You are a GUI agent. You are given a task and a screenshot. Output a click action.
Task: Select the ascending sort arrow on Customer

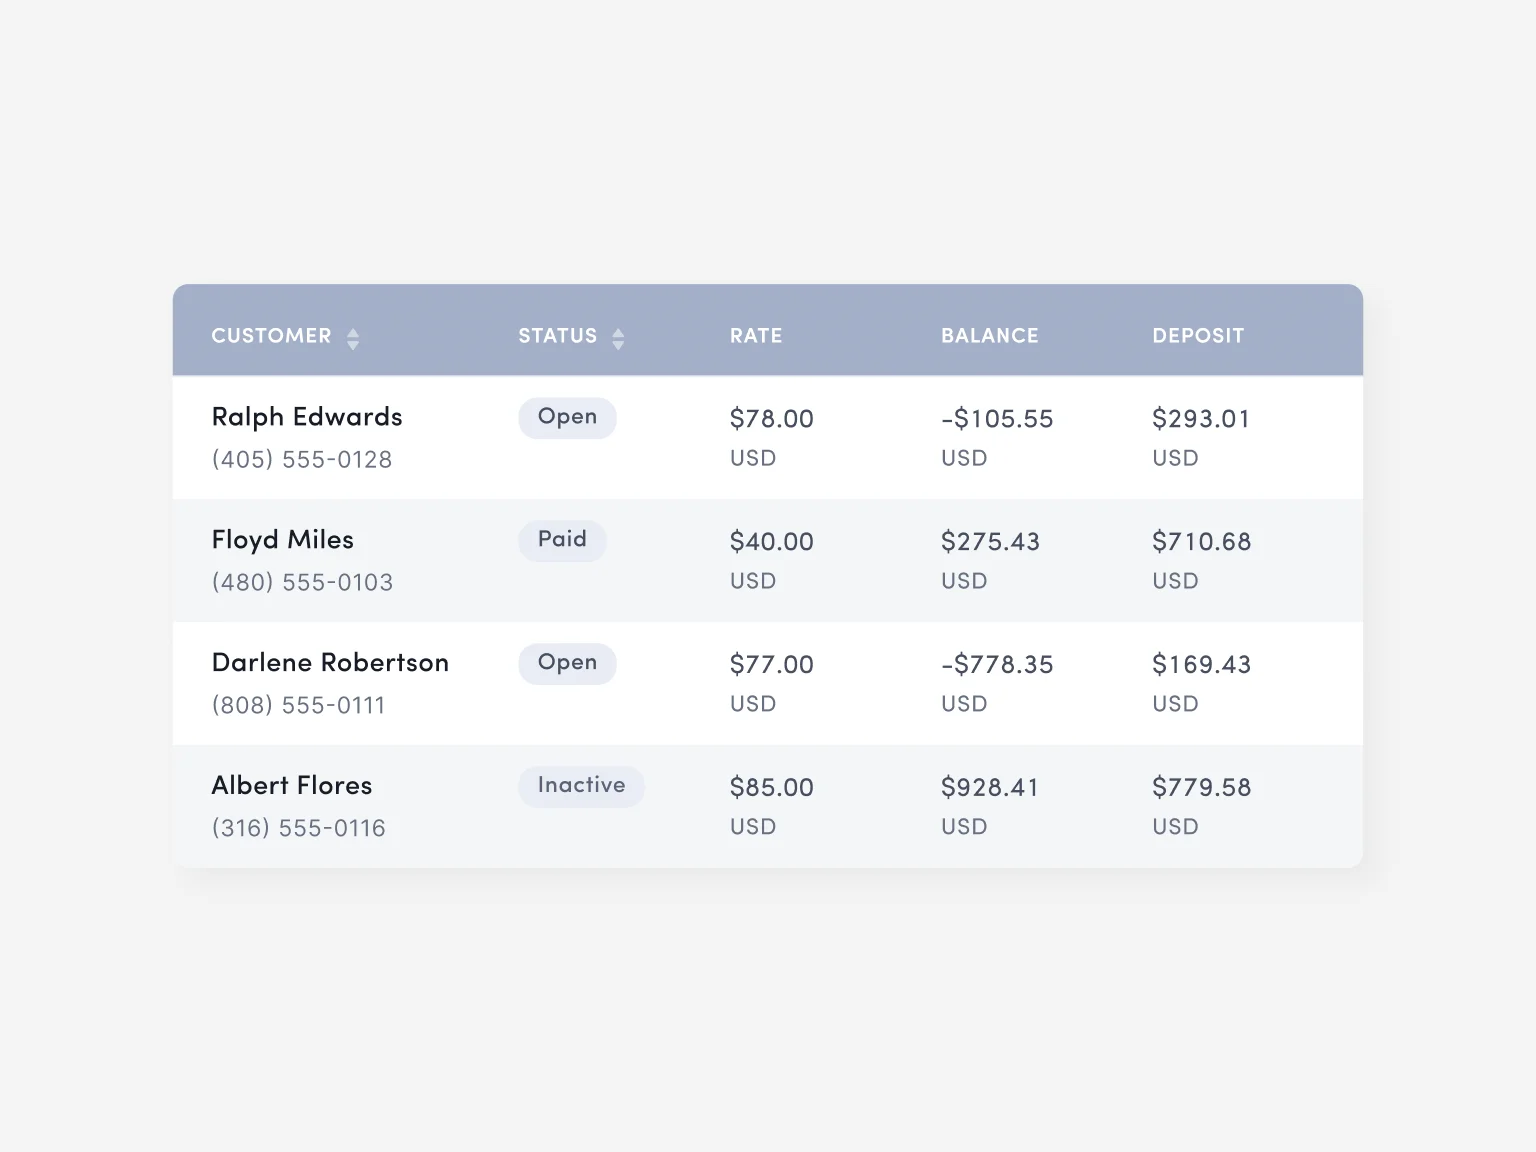click(353, 332)
